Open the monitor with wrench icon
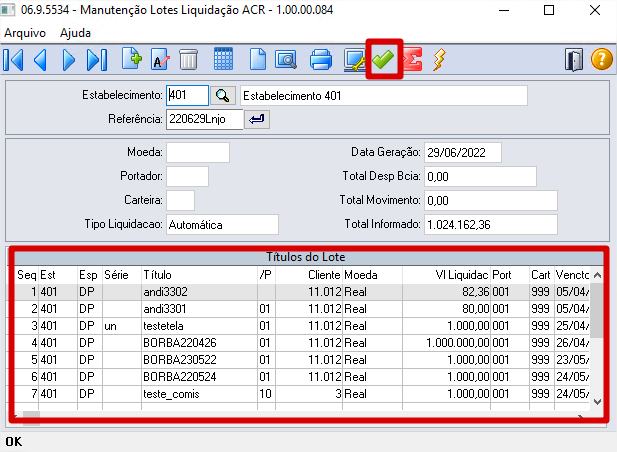The height and width of the screenshot is (452, 617). 354,60
